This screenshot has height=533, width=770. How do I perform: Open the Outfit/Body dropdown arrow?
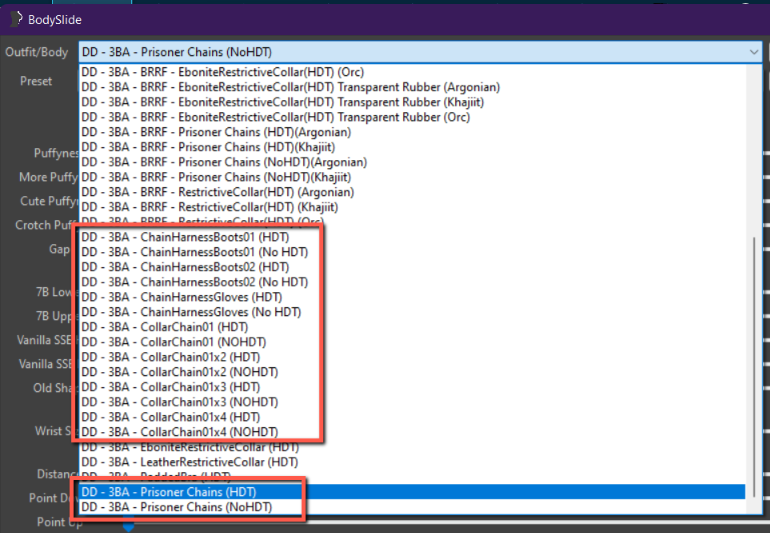coord(753,52)
